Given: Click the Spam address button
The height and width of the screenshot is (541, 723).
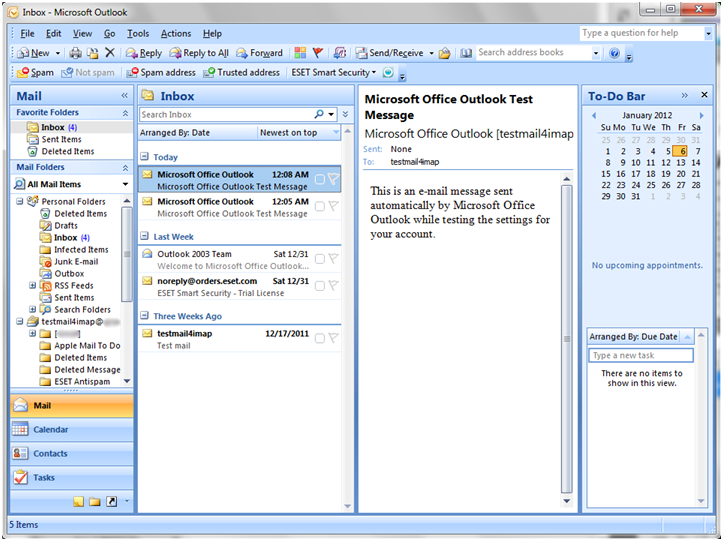Looking at the screenshot, I should click(x=161, y=72).
